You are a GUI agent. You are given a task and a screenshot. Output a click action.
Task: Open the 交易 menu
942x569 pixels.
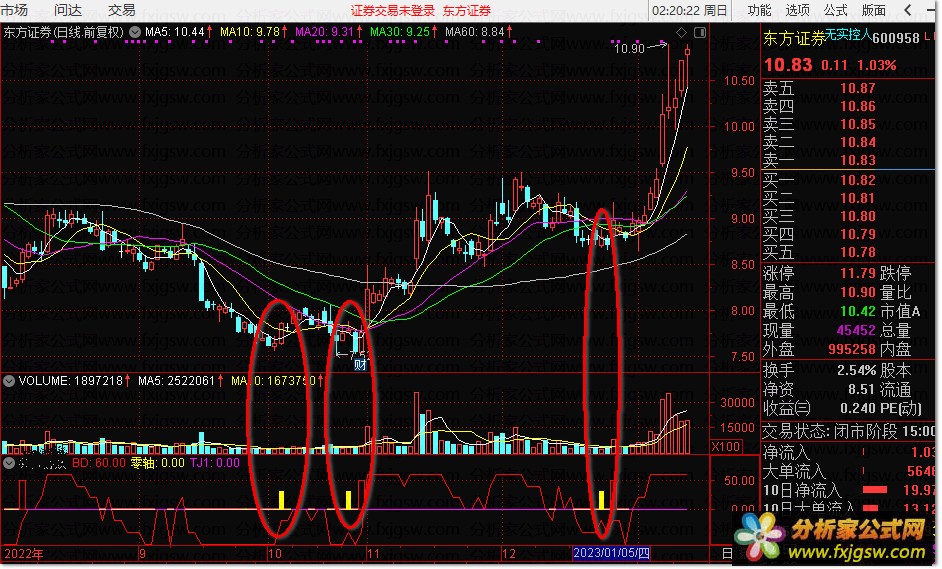[x=121, y=10]
